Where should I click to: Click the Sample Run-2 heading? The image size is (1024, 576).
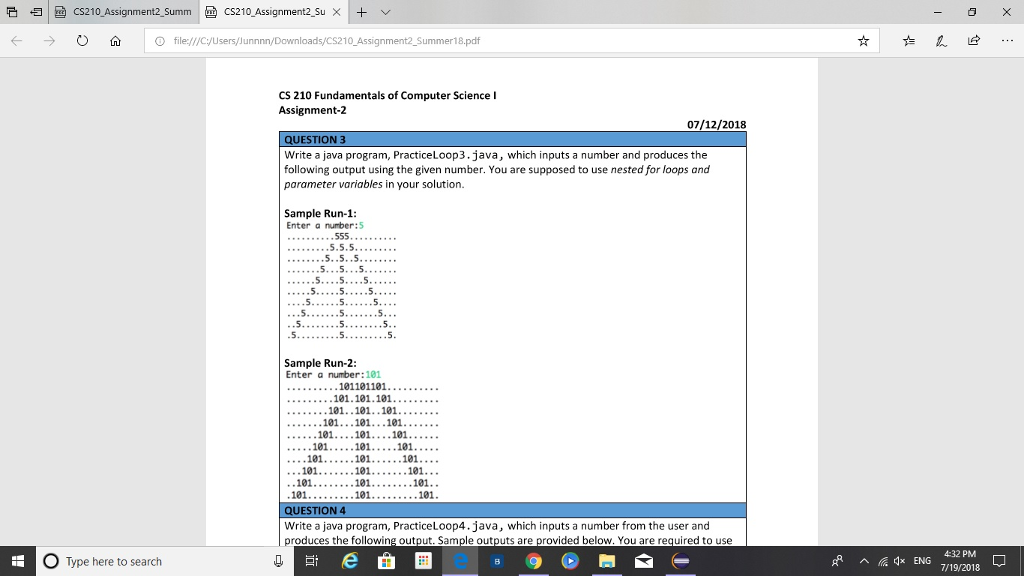320,363
